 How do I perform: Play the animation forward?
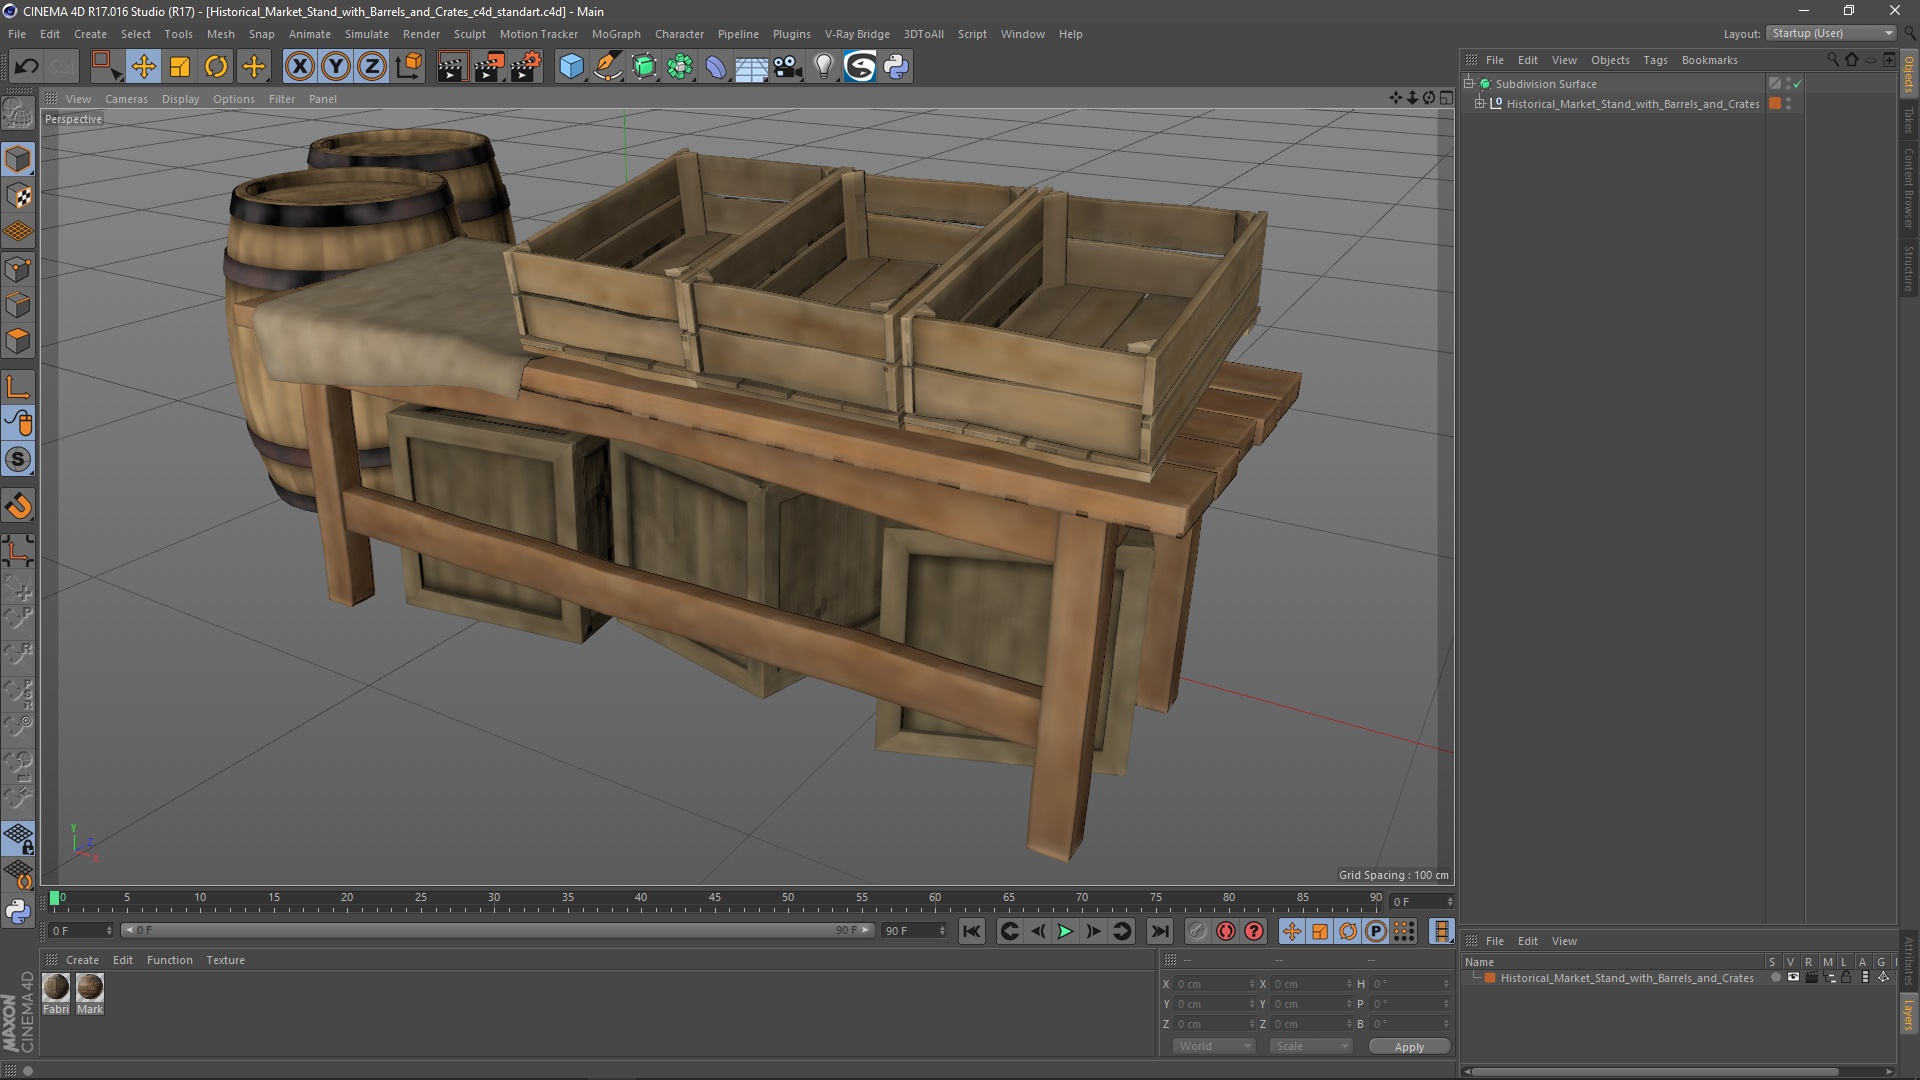click(1065, 931)
